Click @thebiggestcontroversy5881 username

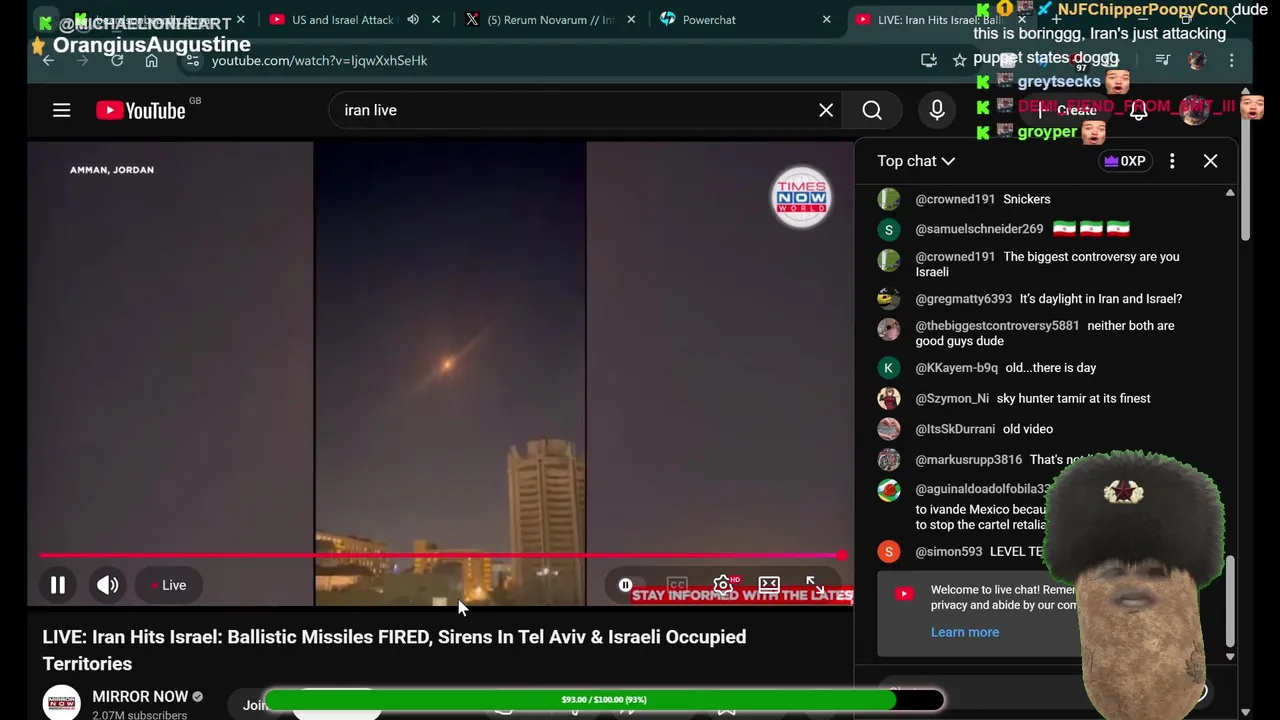click(x=997, y=326)
